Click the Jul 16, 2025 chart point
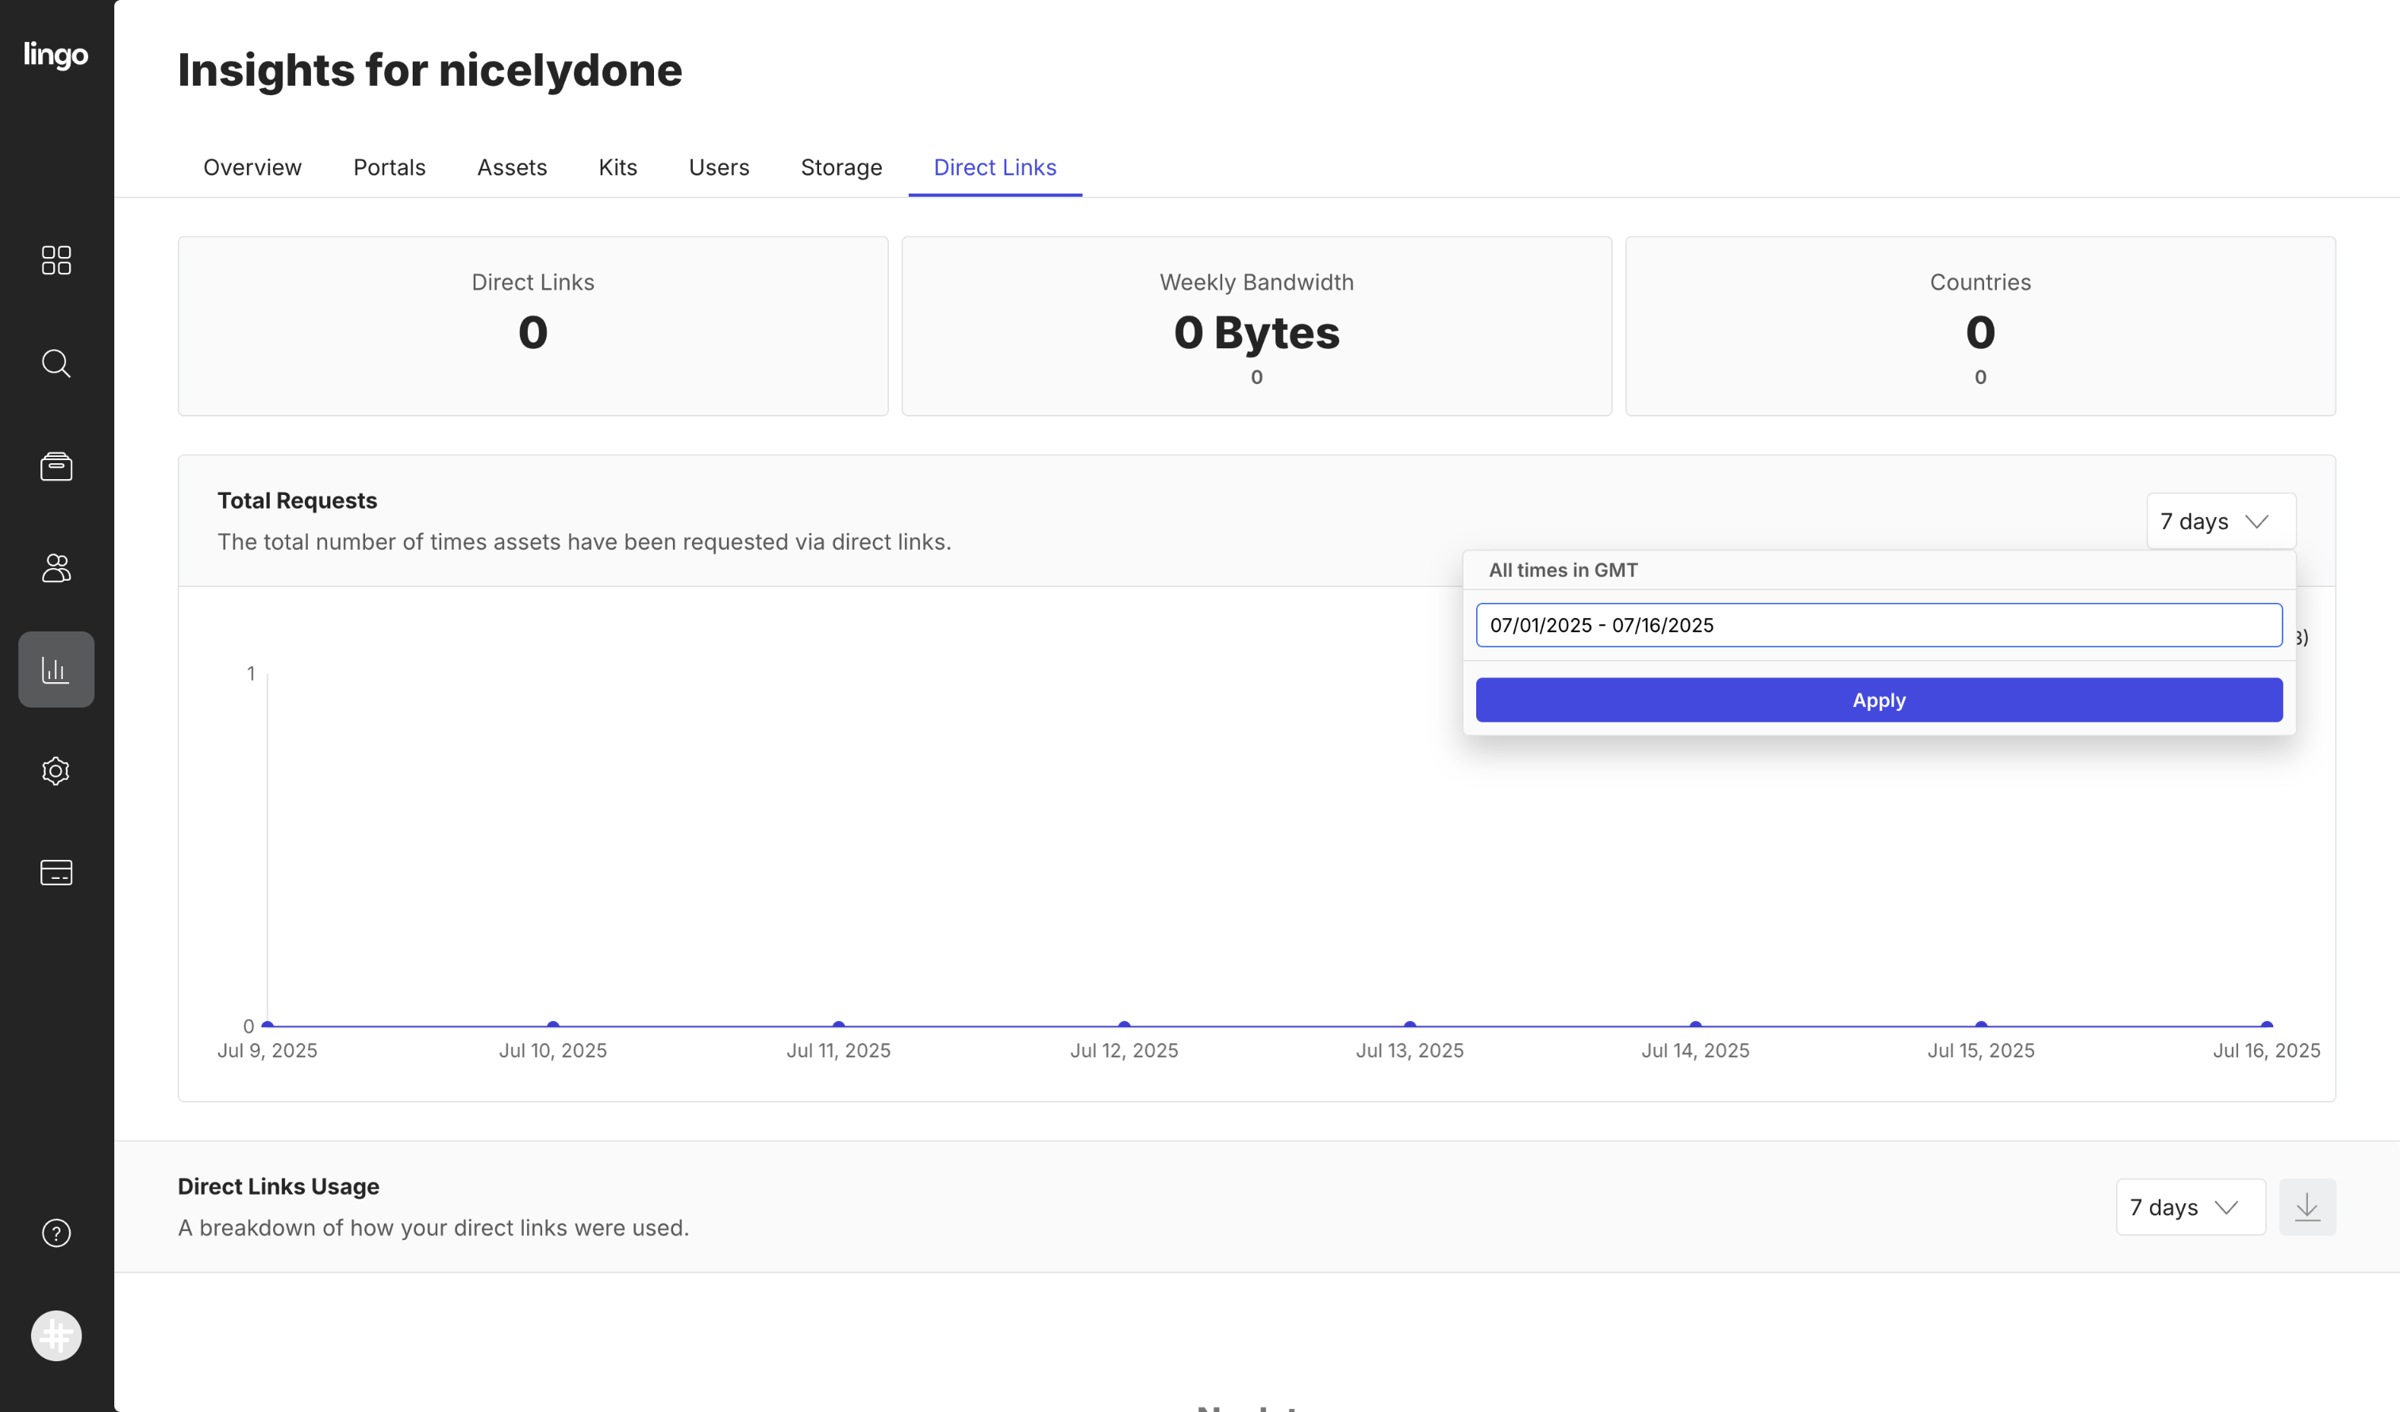Viewport: 2400px width, 1412px height. tap(2267, 1025)
